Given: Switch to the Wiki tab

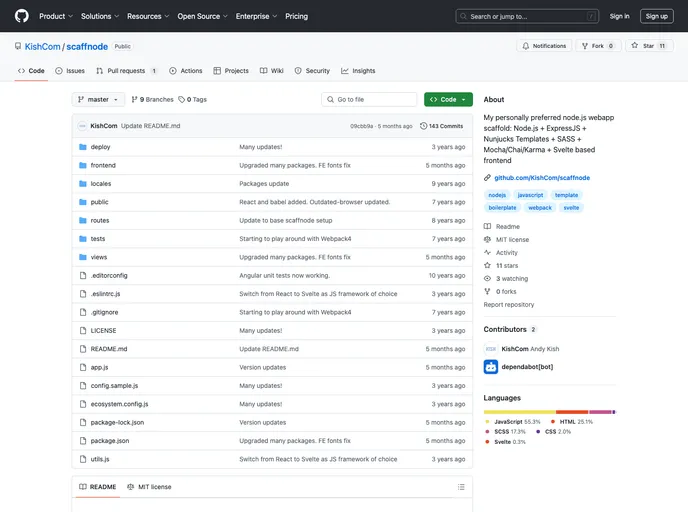Looking at the screenshot, I should [x=272, y=71].
